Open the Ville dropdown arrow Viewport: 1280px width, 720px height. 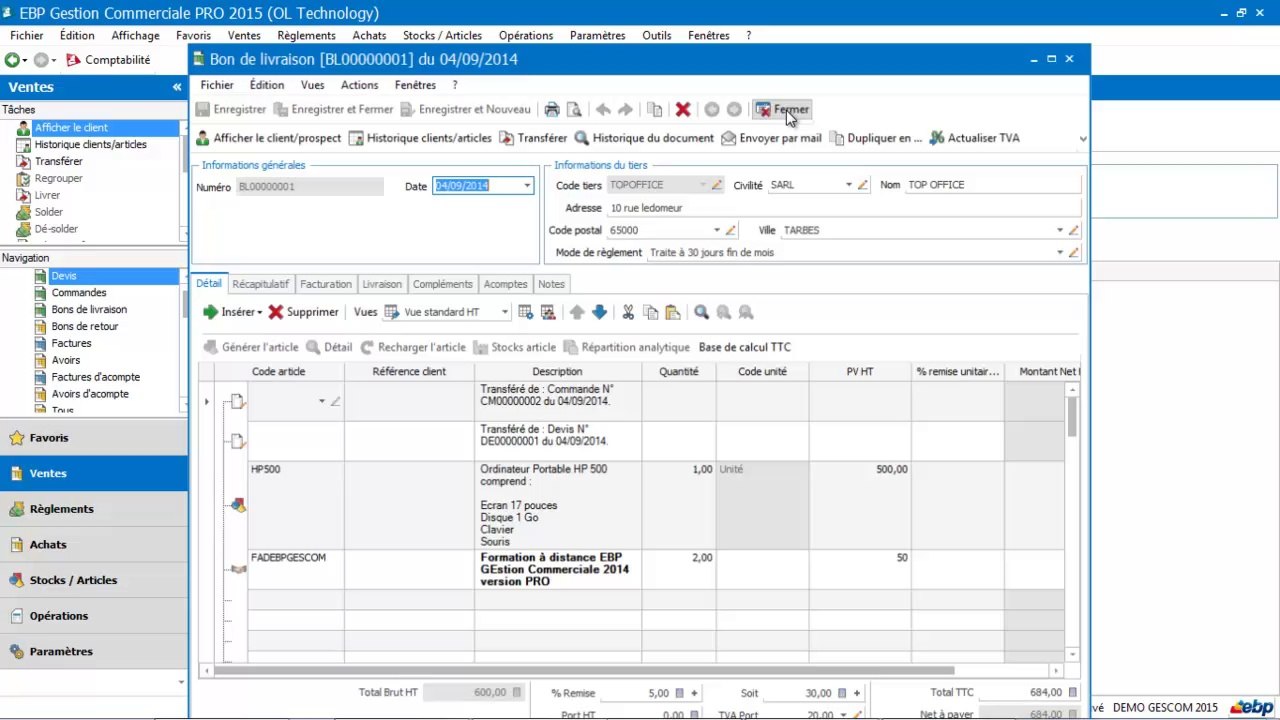(x=1060, y=230)
